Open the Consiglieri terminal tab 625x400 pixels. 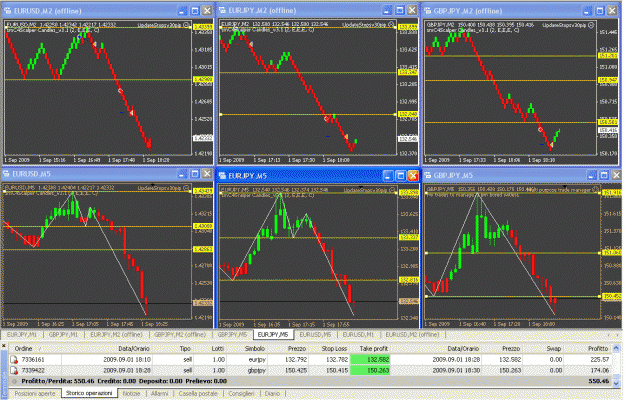(241, 393)
